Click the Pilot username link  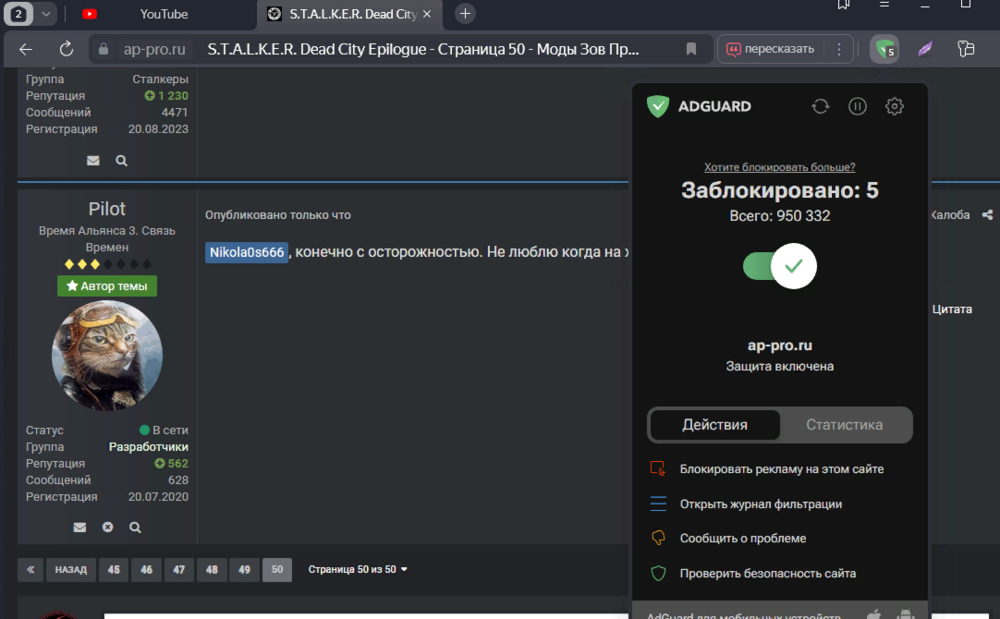(107, 208)
